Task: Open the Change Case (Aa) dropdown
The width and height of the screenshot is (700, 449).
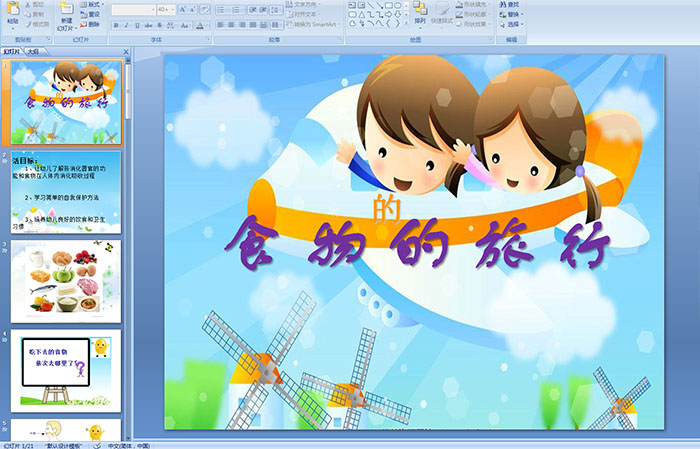Action: click(x=185, y=25)
